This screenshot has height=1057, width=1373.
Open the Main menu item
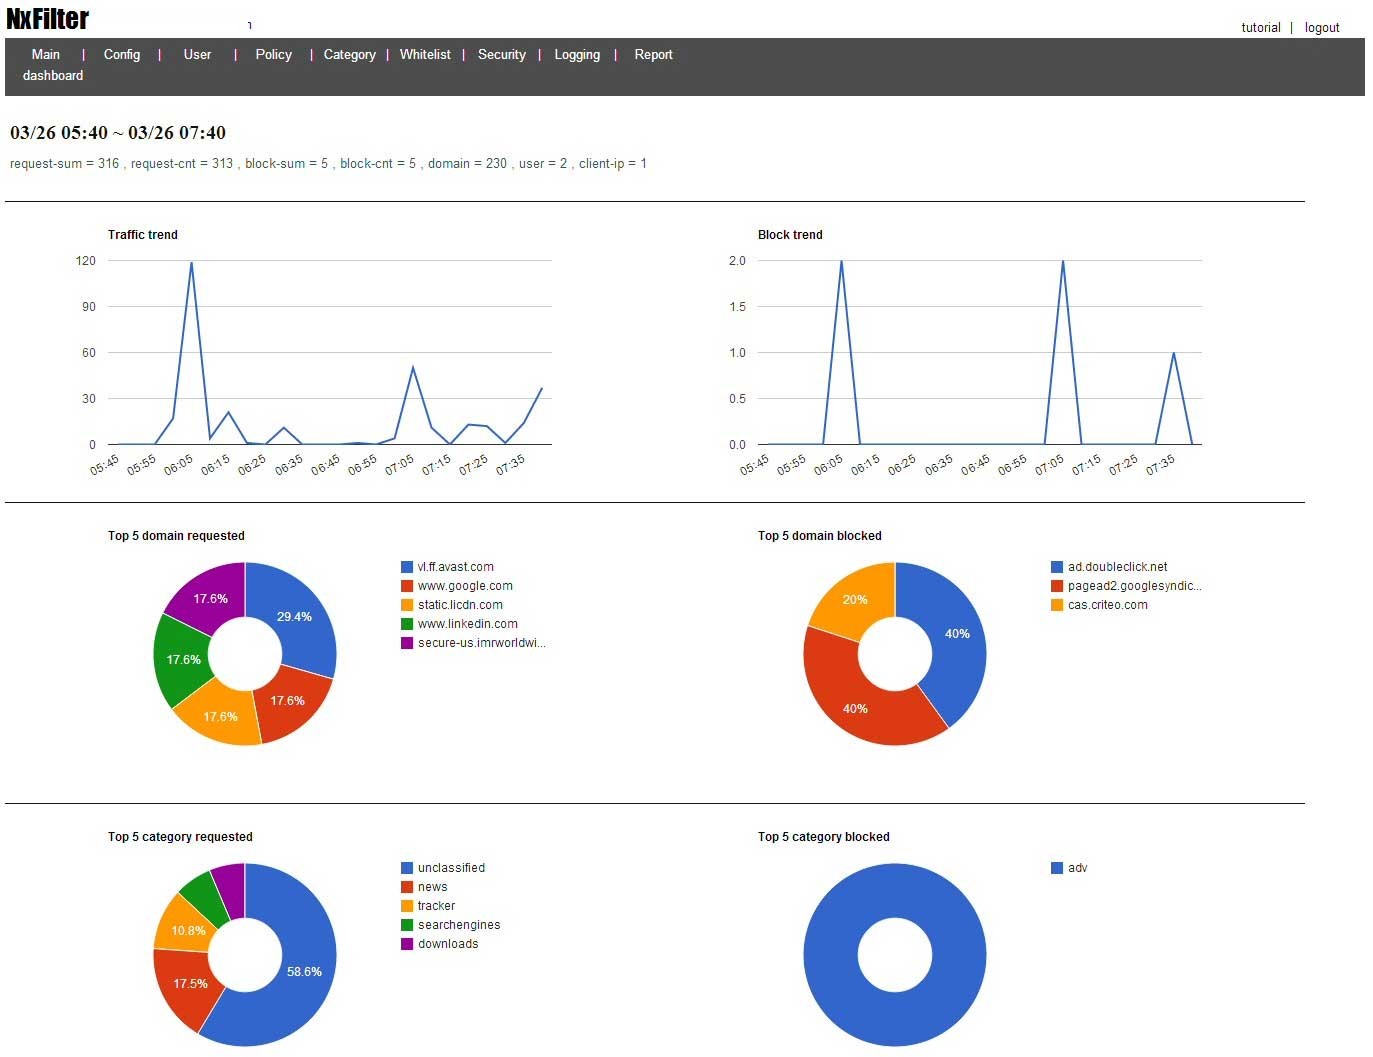point(46,55)
